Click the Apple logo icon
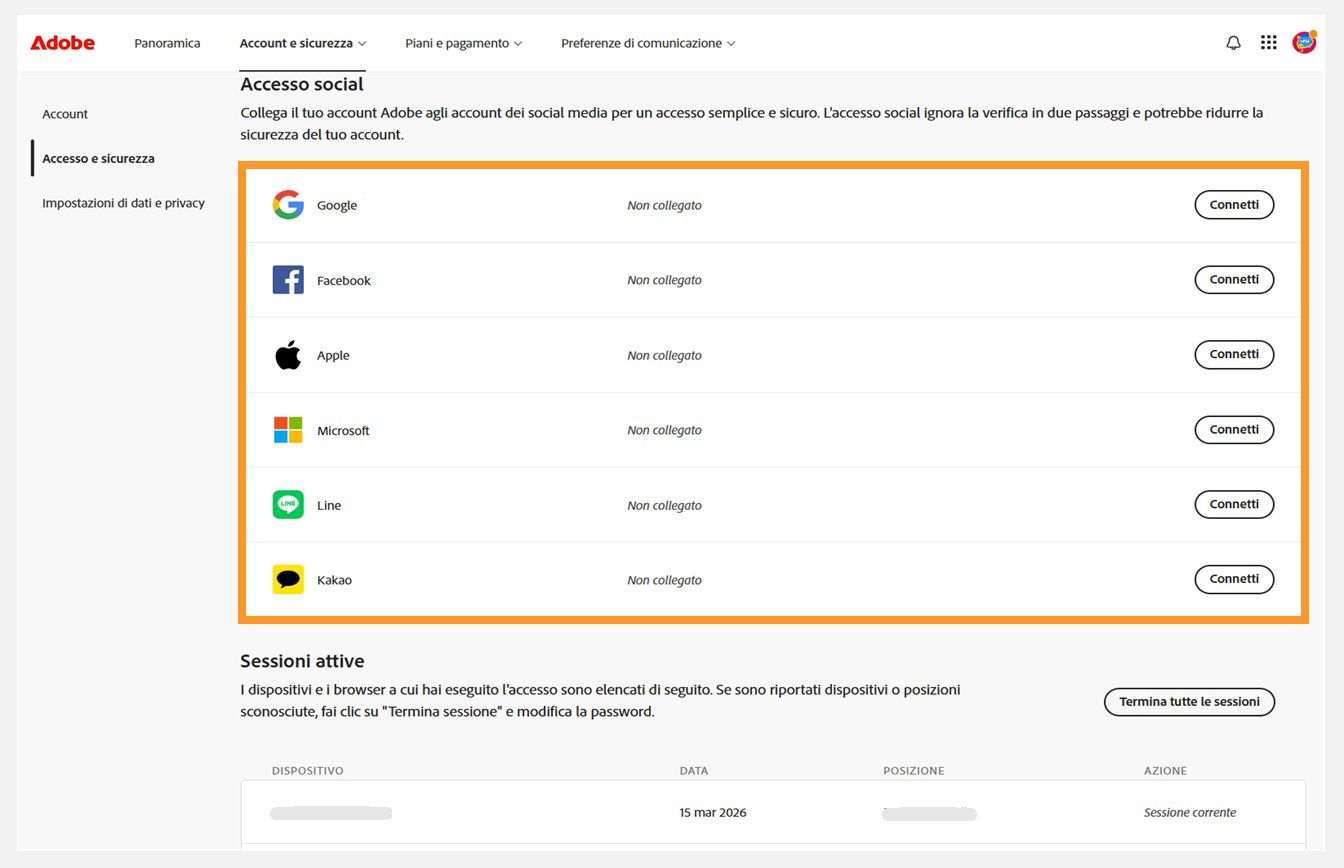1344x868 pixels. (x=287, y=354)
